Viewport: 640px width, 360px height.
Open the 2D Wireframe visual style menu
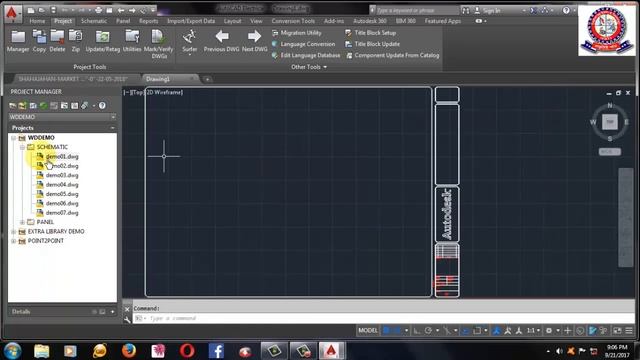[x=165, y=92]
